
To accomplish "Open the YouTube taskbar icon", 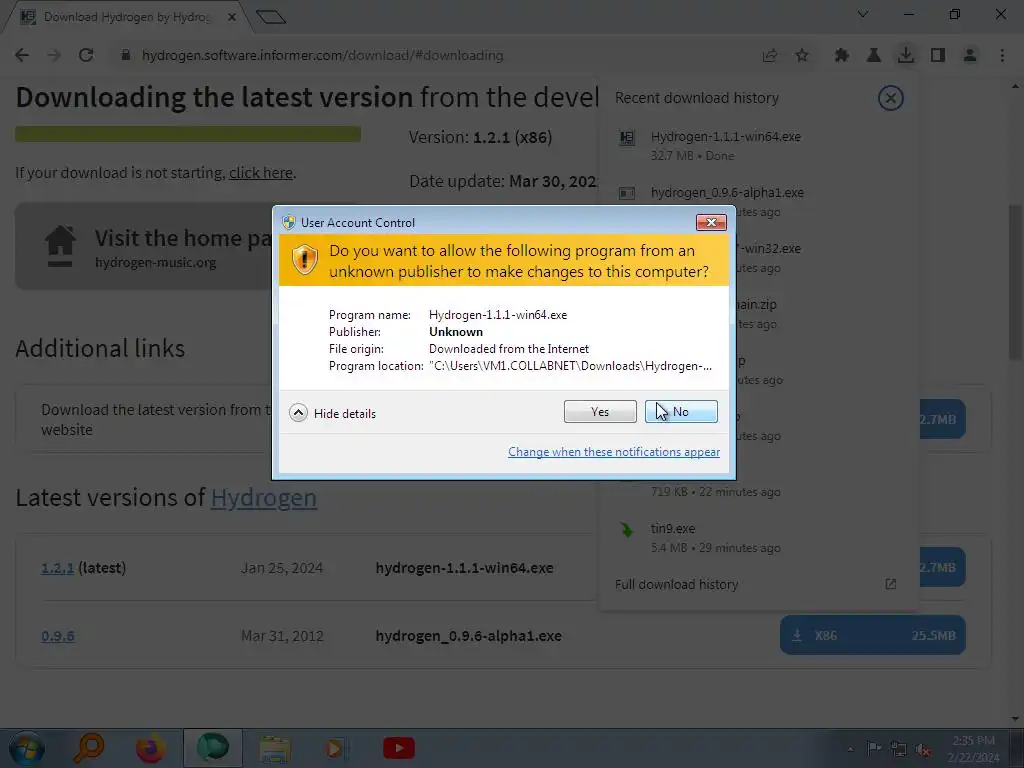I will pyautogui.click(x=398, y=748).
